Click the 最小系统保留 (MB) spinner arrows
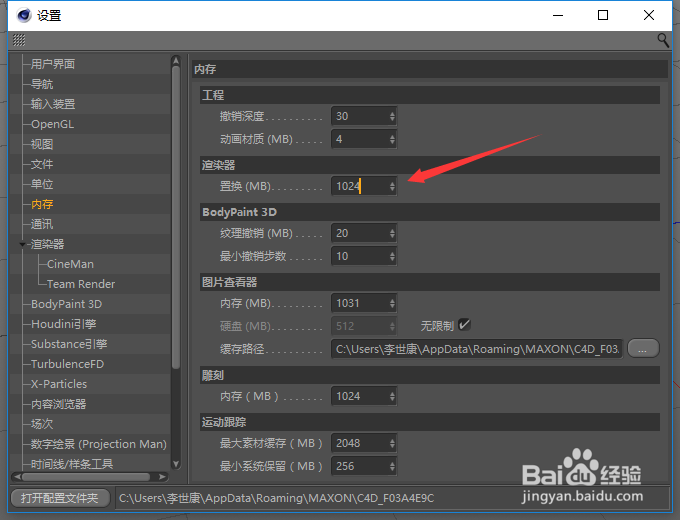 pos(392,466)
